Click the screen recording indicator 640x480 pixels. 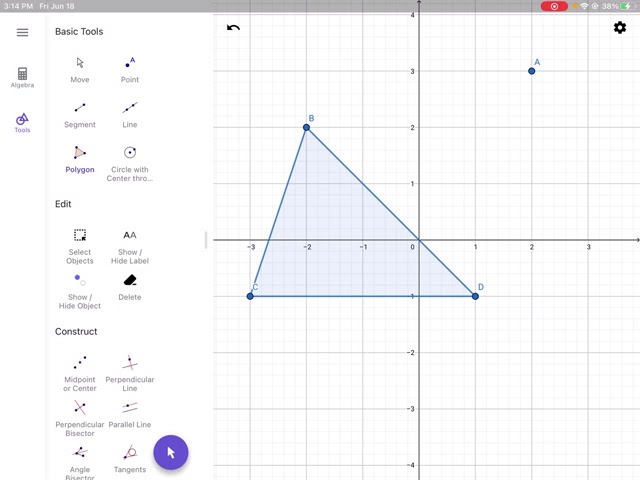pyautogui.click(x=554, y=6)
